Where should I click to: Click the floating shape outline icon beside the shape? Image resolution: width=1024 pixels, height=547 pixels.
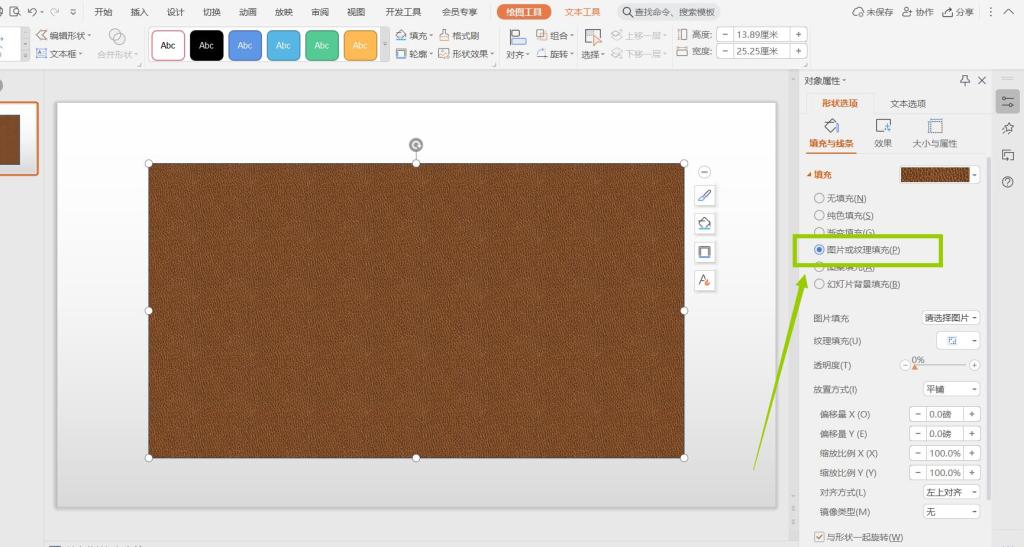705,252
